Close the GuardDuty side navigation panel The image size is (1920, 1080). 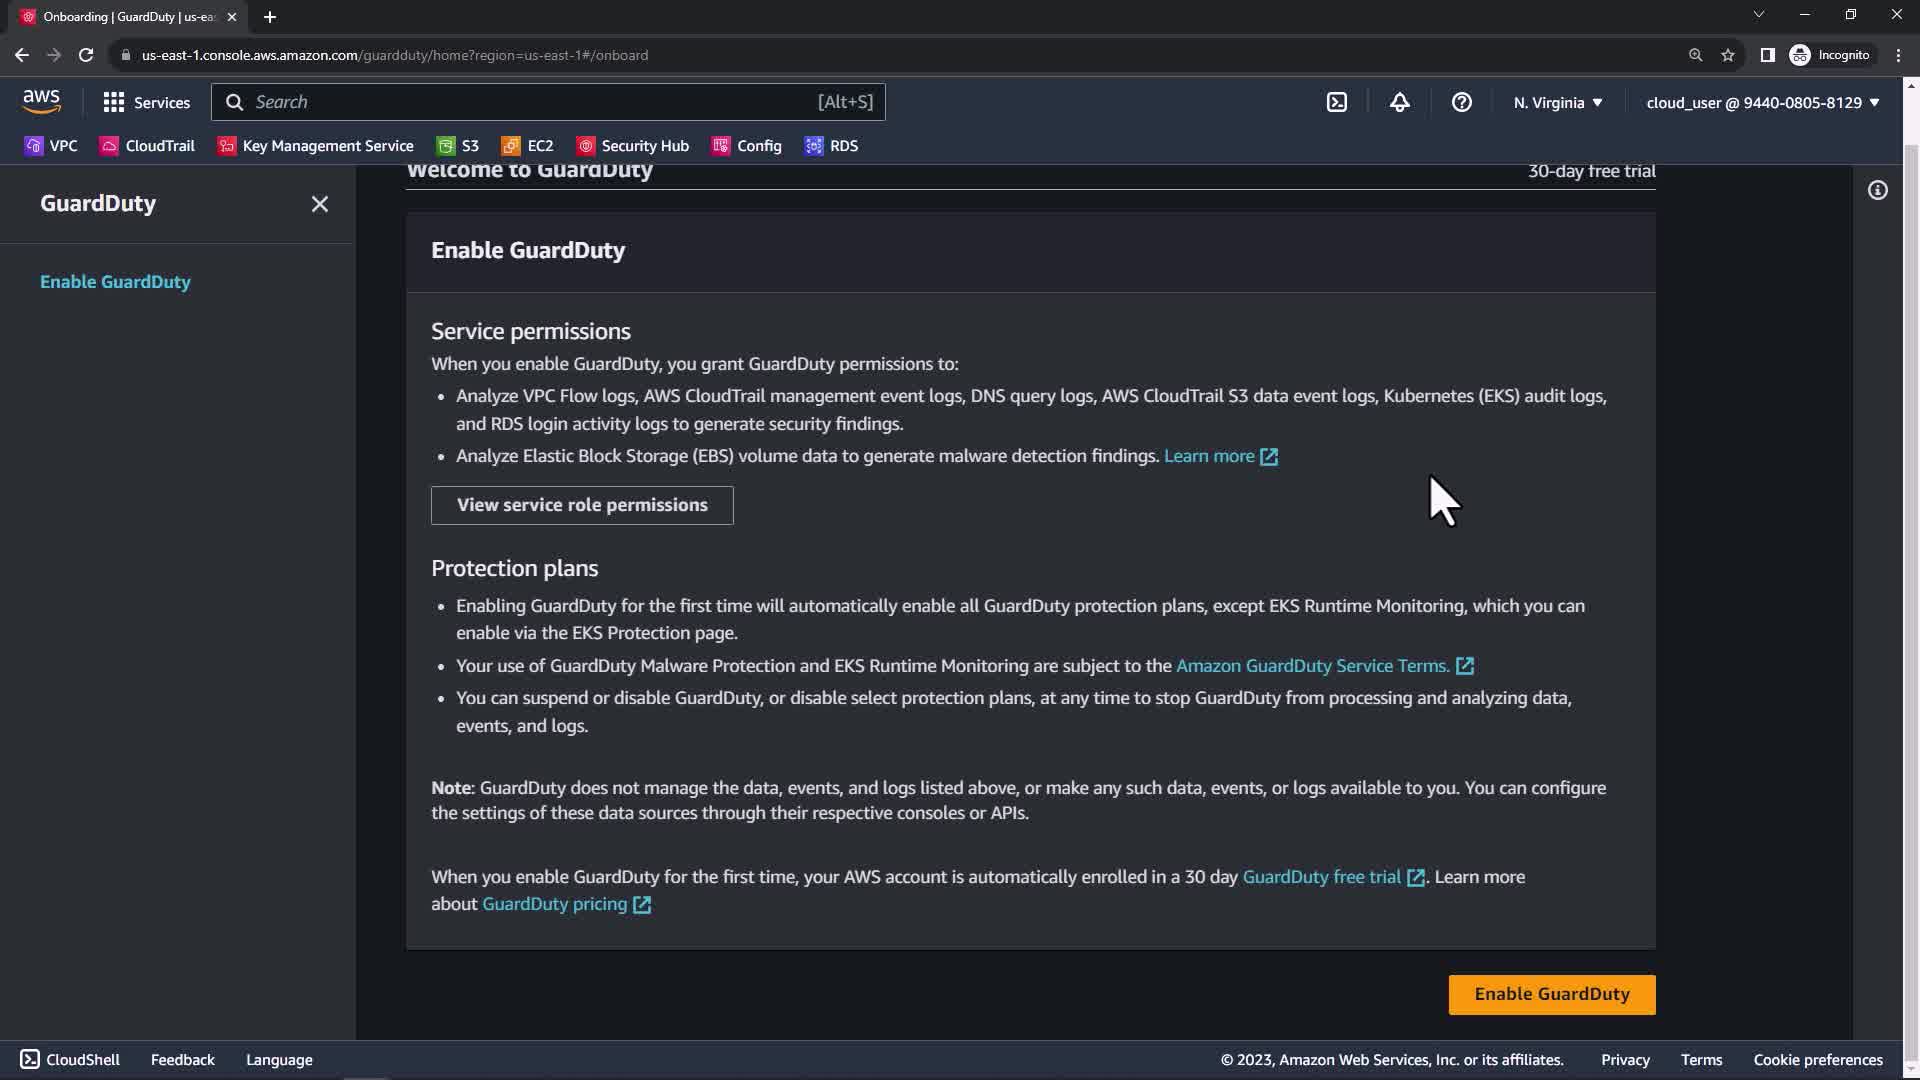319,204
